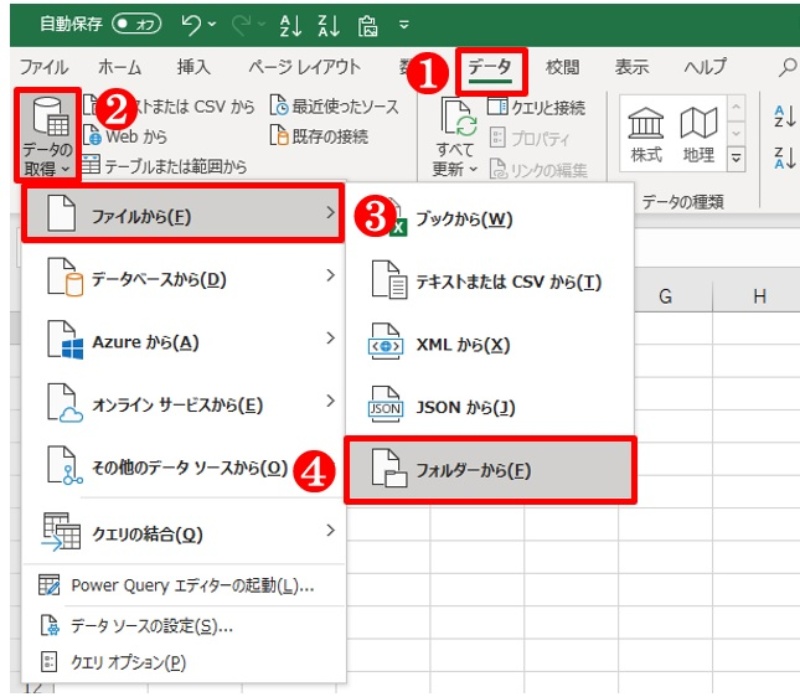Screen dimensions: 800x697
Task: Expand the data types gallery More arrow
Action: click(736, 158)
